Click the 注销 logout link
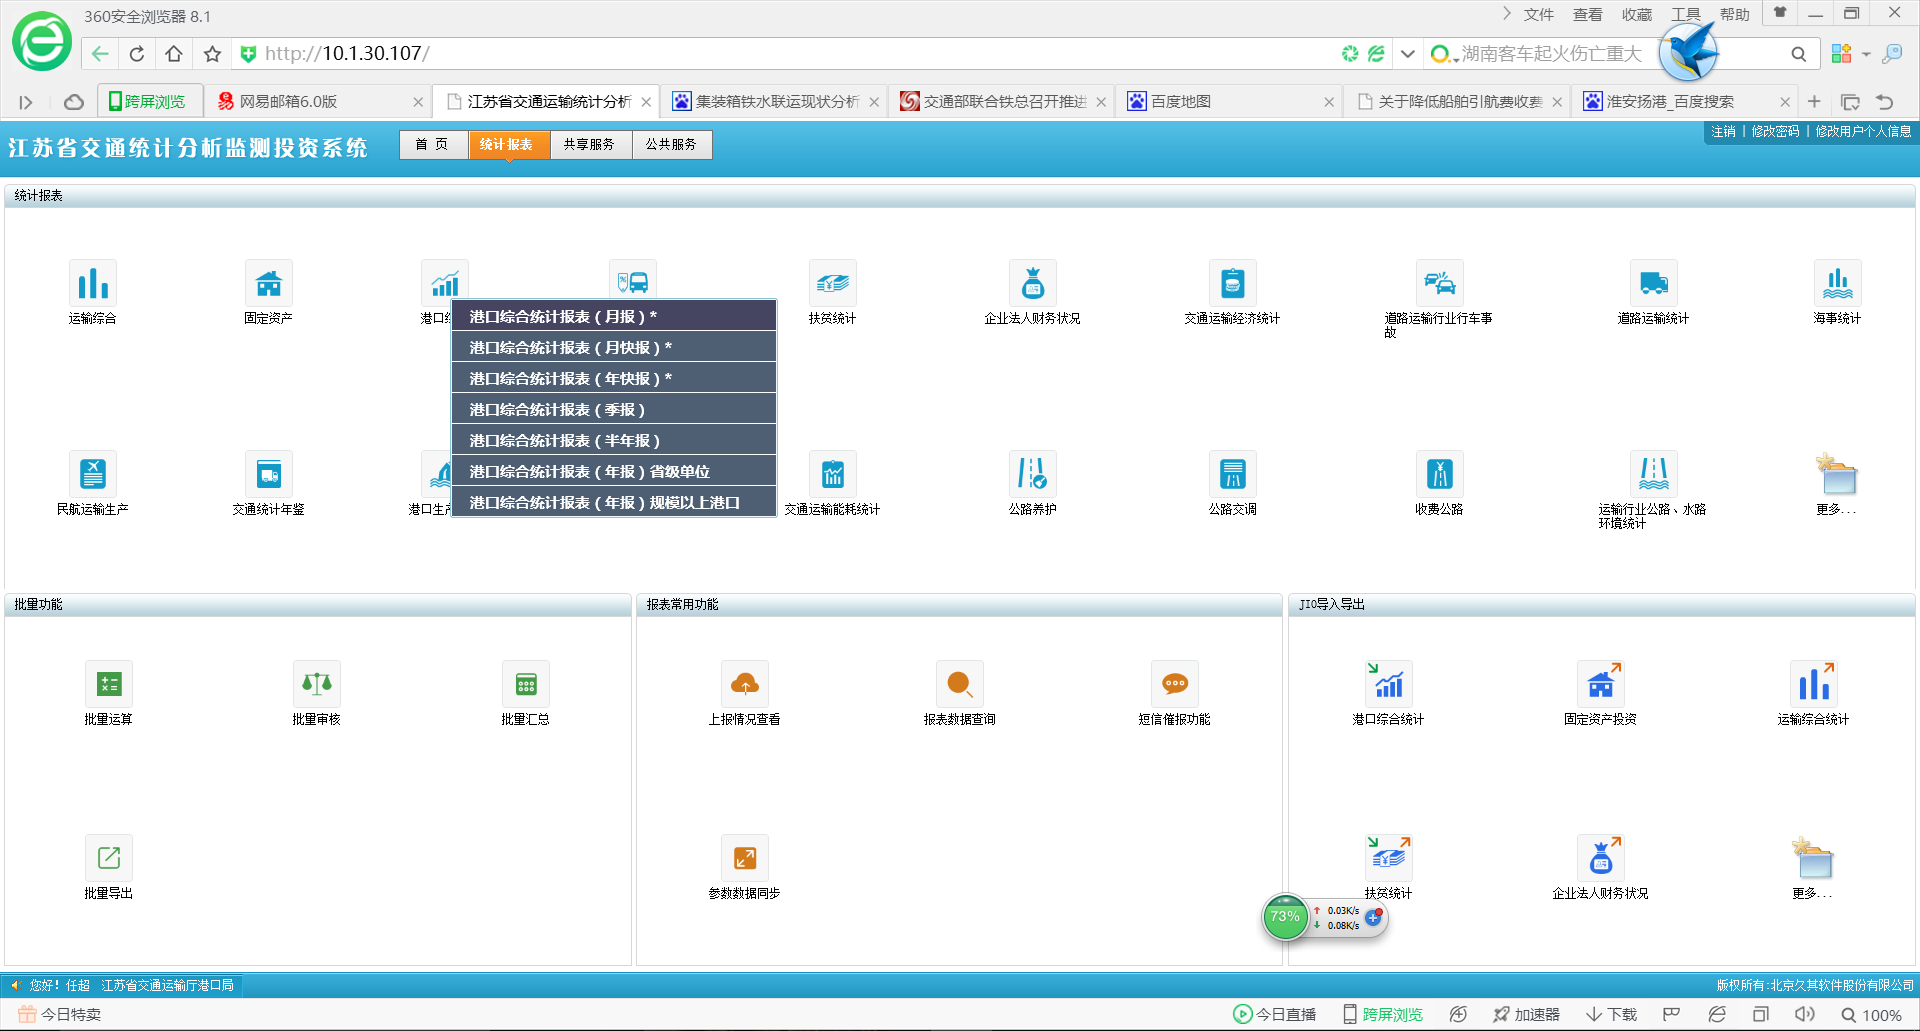Screen dimensions: 1920x1031 1723,132
